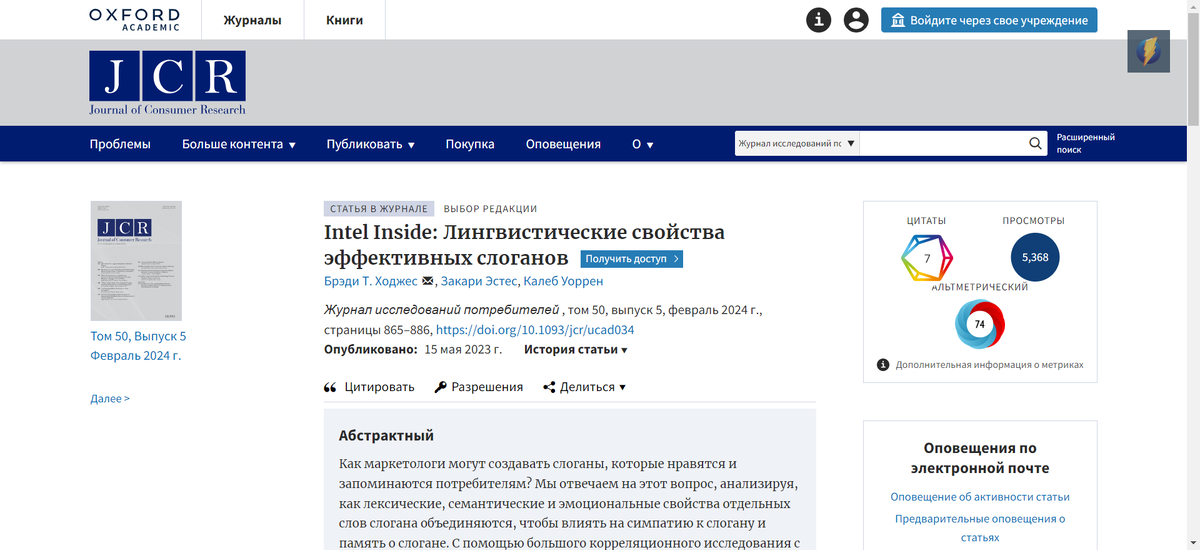Open the DOI link

click(535, 330)
